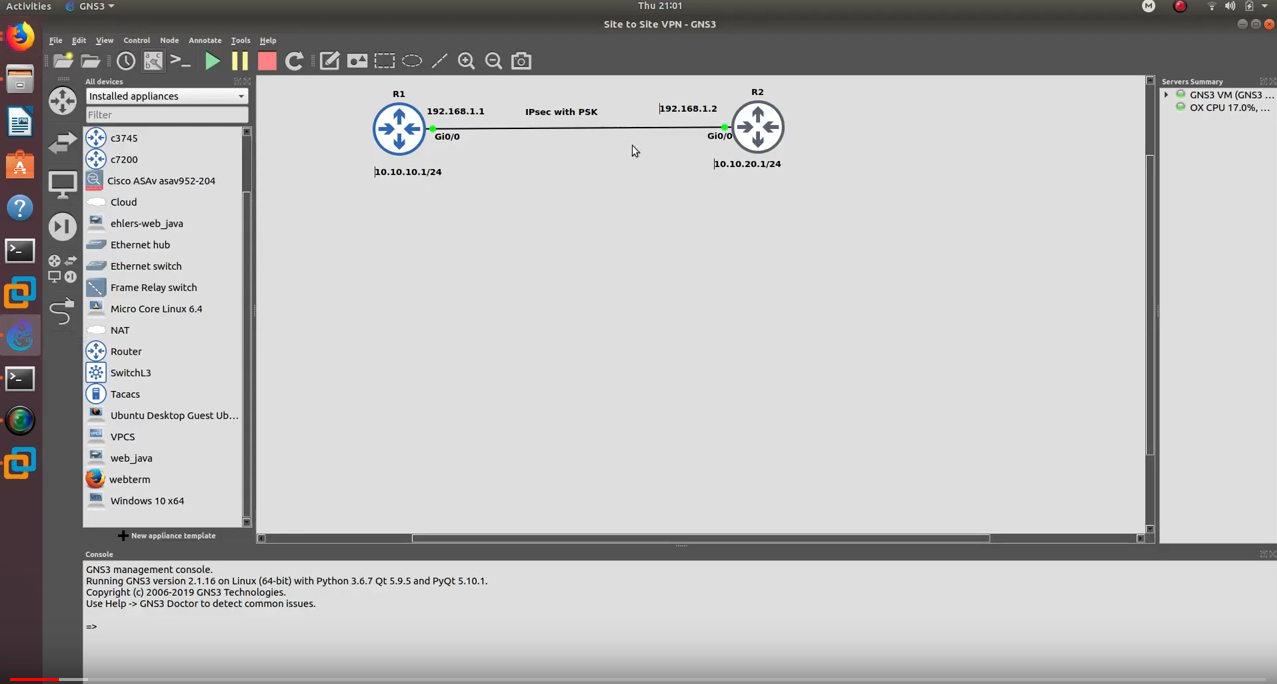The image size is (1277, 684).
Task: Start all devices with the green play button
Action: click(212, 61)
